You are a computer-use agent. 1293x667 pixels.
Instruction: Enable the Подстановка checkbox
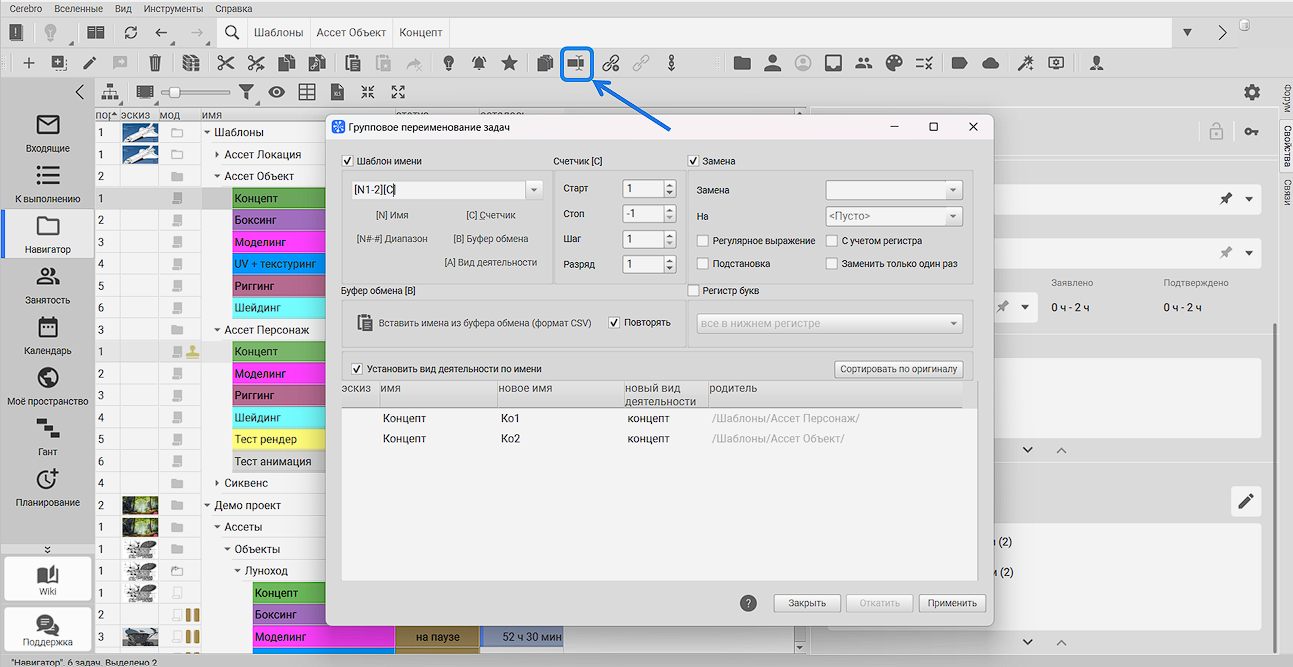[x=703, y=264]
